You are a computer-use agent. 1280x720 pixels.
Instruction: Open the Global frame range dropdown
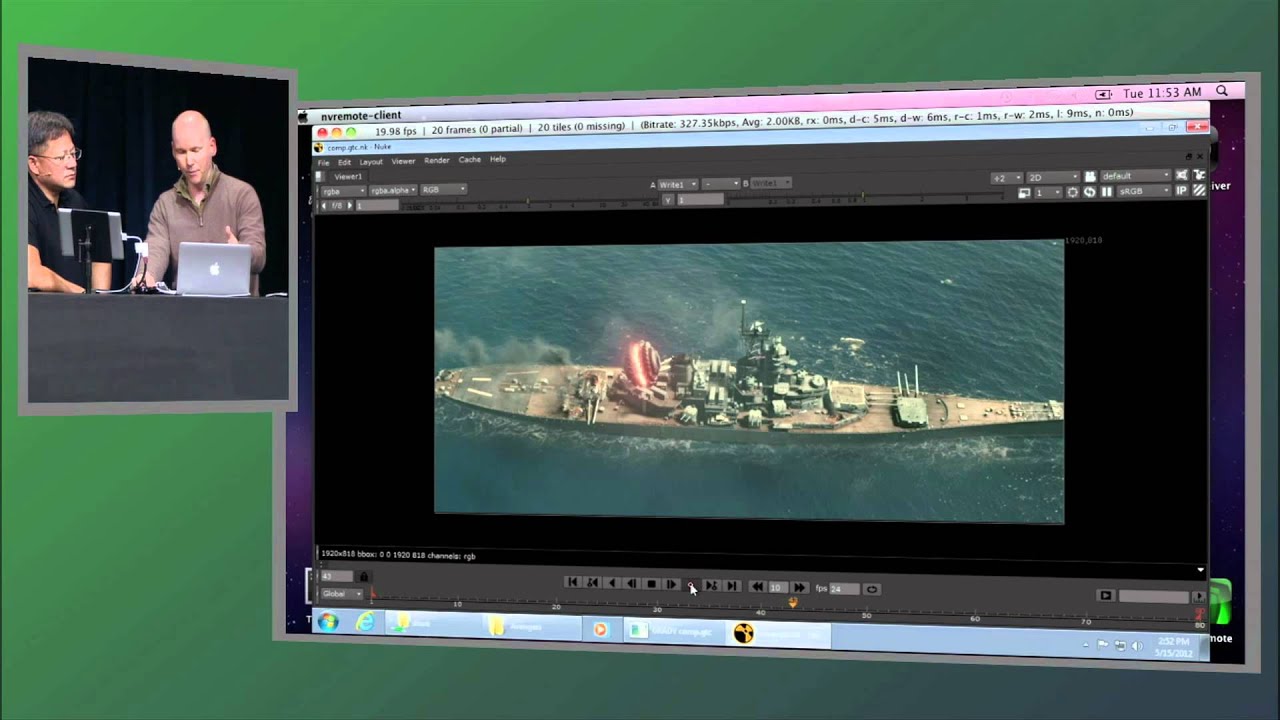341,593
